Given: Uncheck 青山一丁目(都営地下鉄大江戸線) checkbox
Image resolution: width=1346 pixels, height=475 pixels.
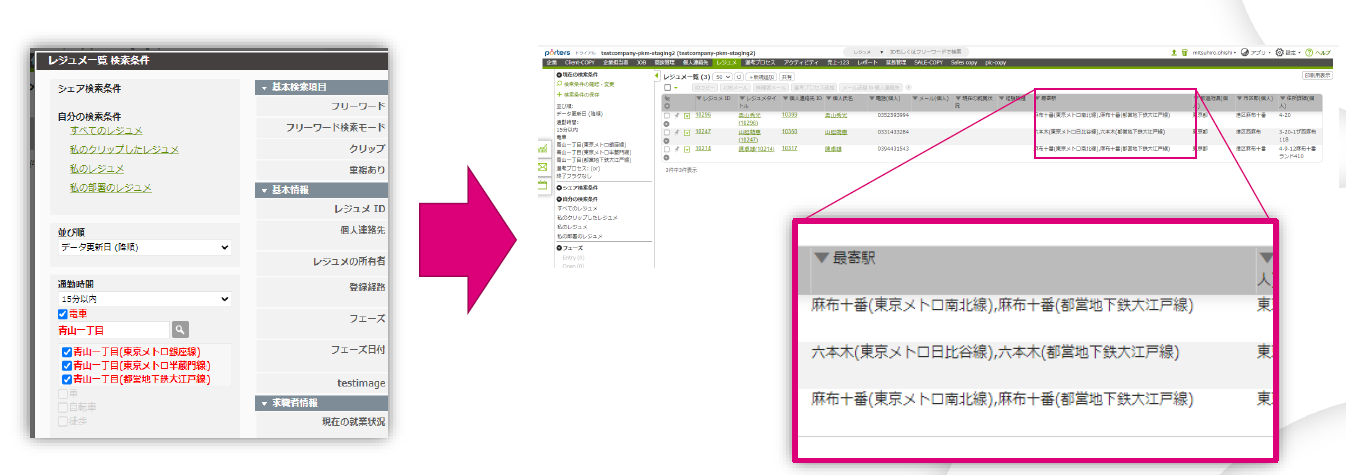Looking at the screenshot, I should click(67, 379).
